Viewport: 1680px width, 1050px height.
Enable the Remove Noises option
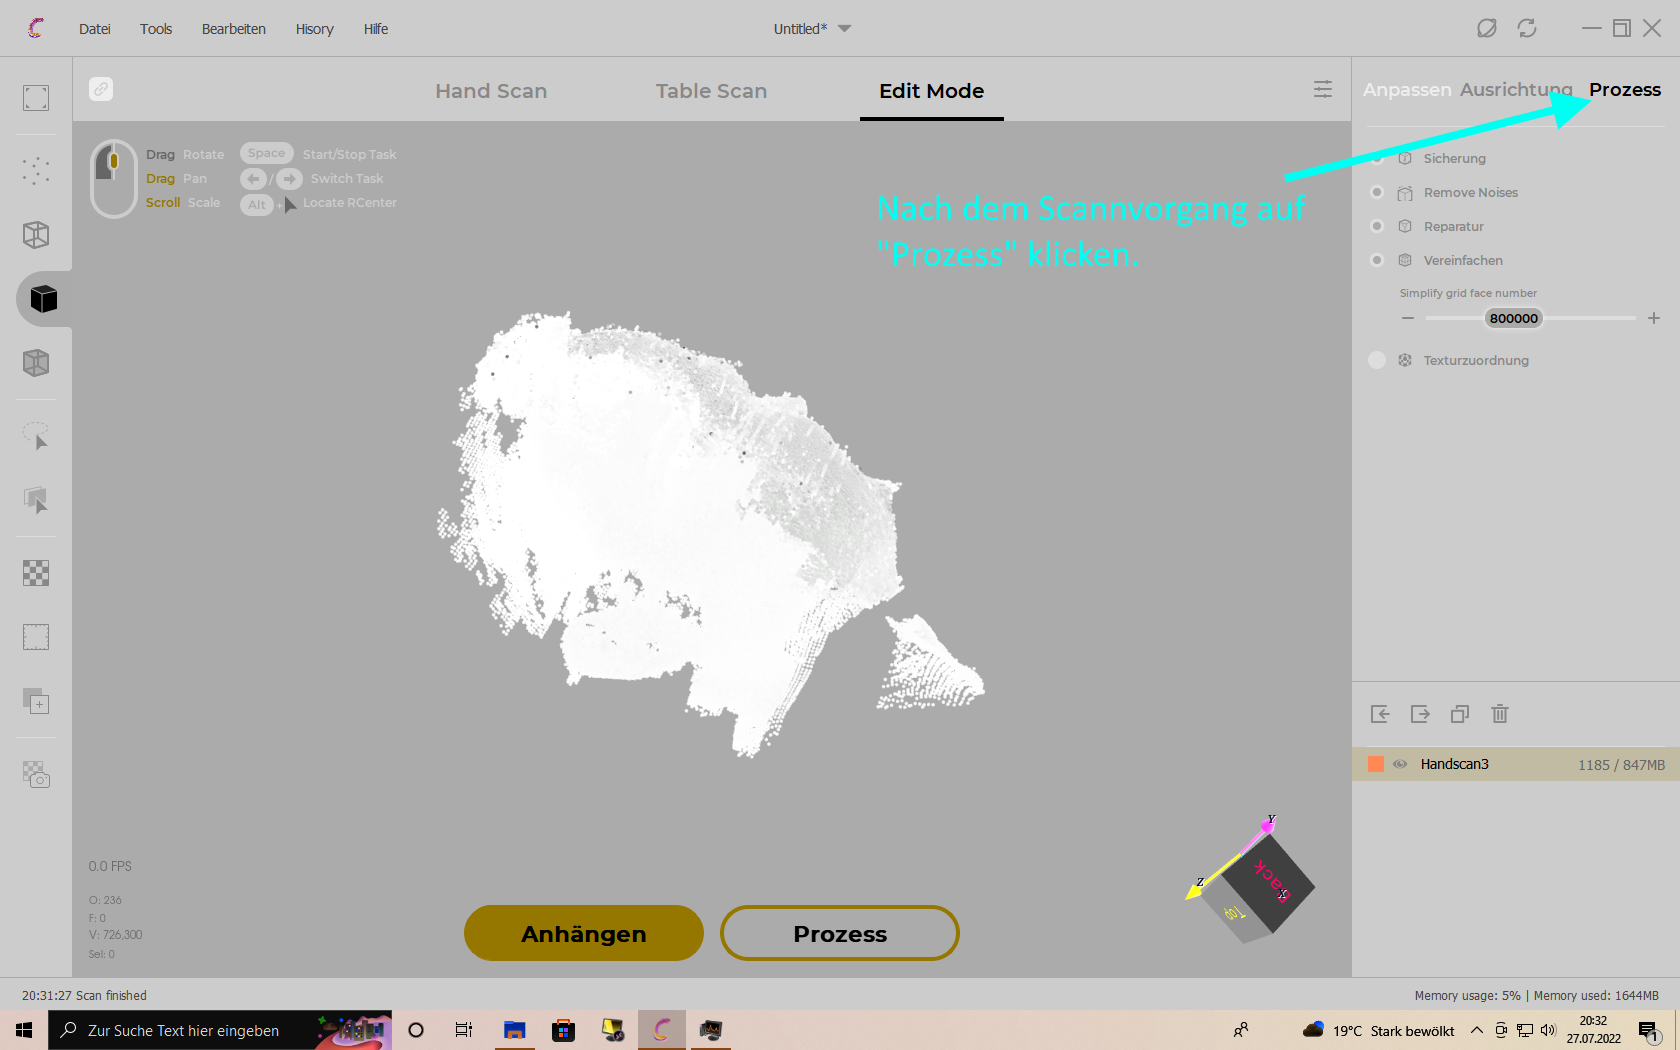[1377, 192]
